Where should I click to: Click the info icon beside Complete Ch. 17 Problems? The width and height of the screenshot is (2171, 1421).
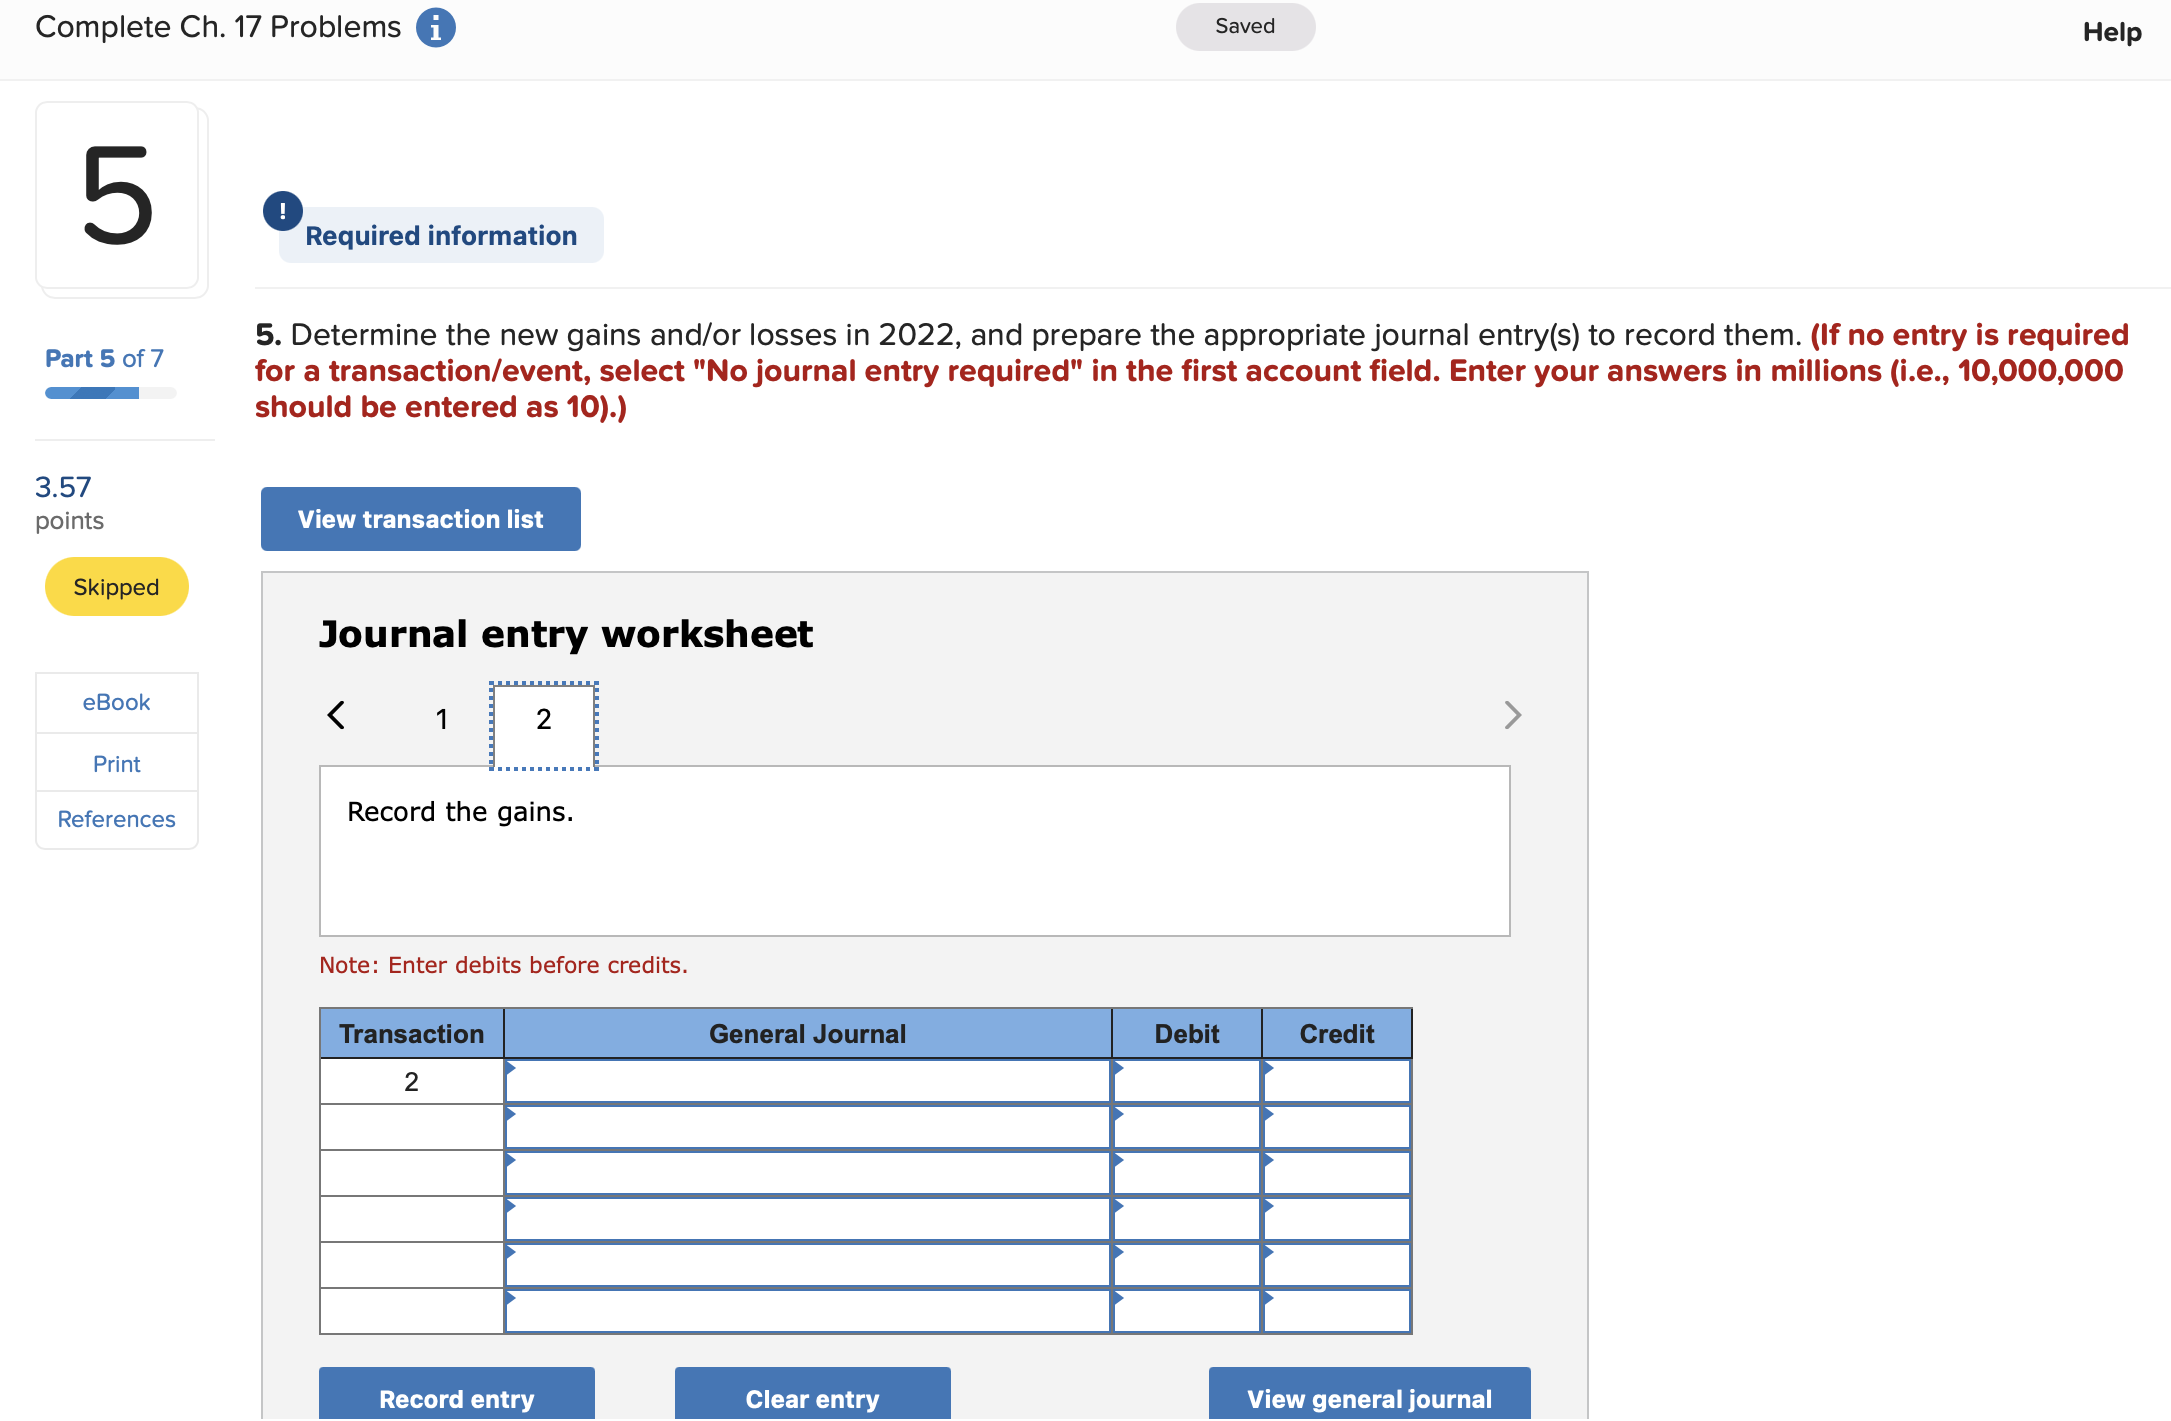coord(435,28)
